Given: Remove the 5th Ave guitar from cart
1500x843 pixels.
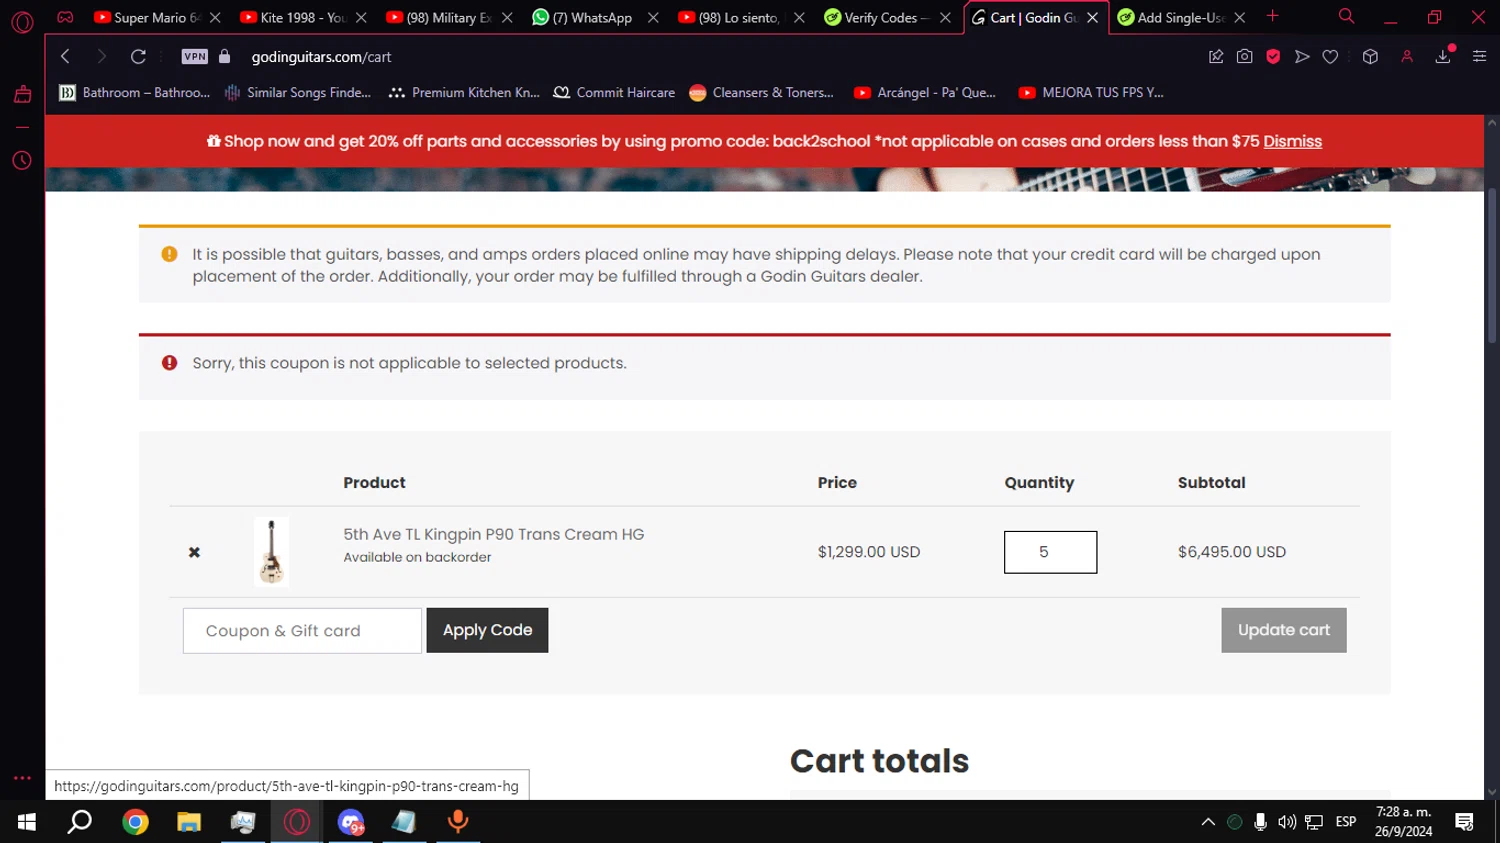Looking at the screenshot, I should [x=194, y=552].
